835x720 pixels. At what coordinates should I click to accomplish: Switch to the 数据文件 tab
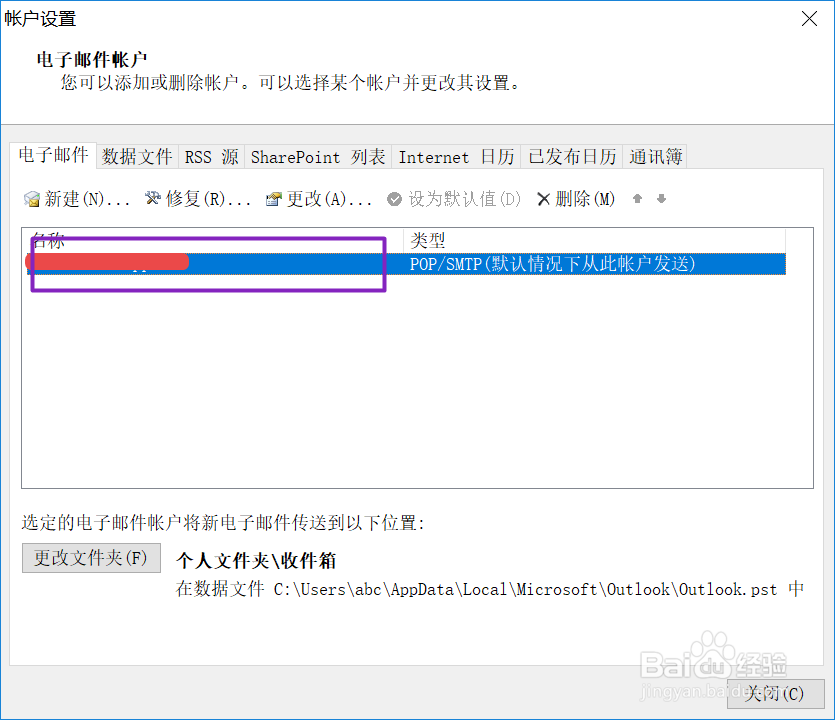(137, 157)
